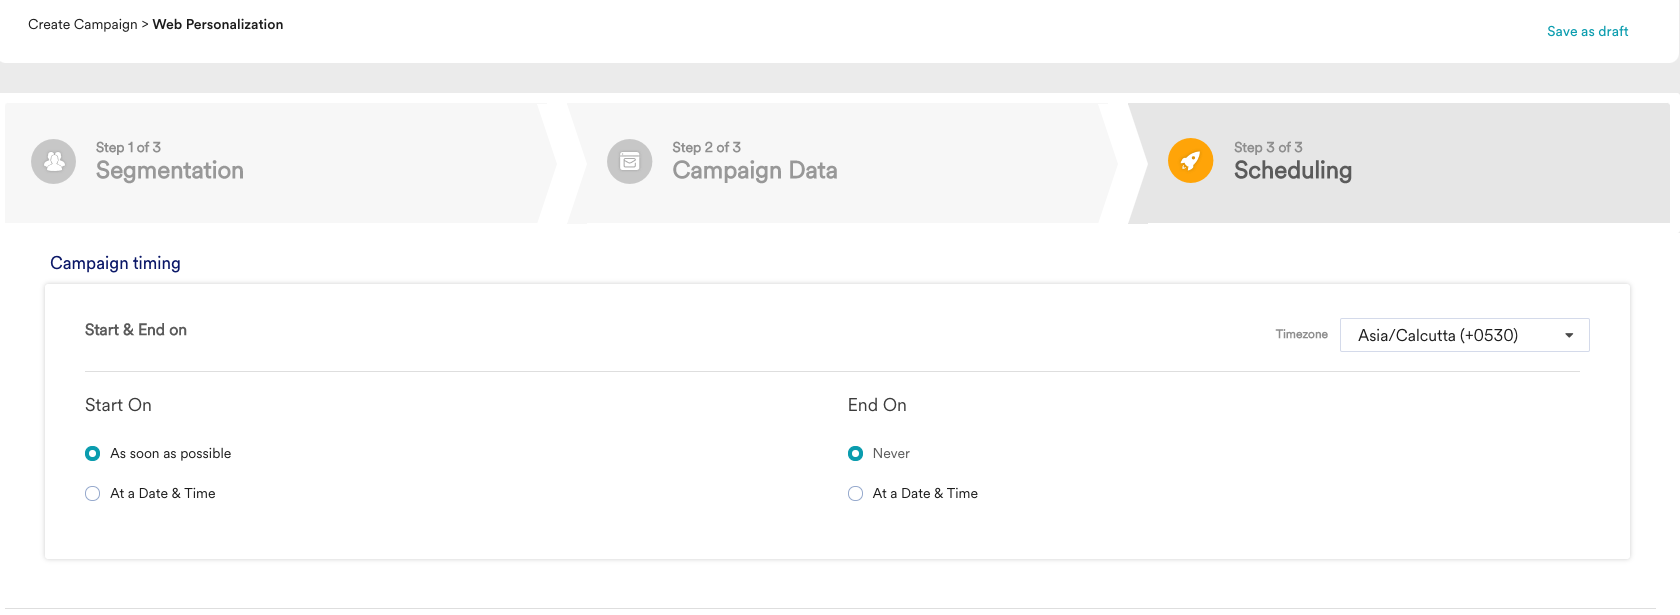Click the "Web Personalization" breadcrumb text

pyautogui.click(x=218, y=25)
